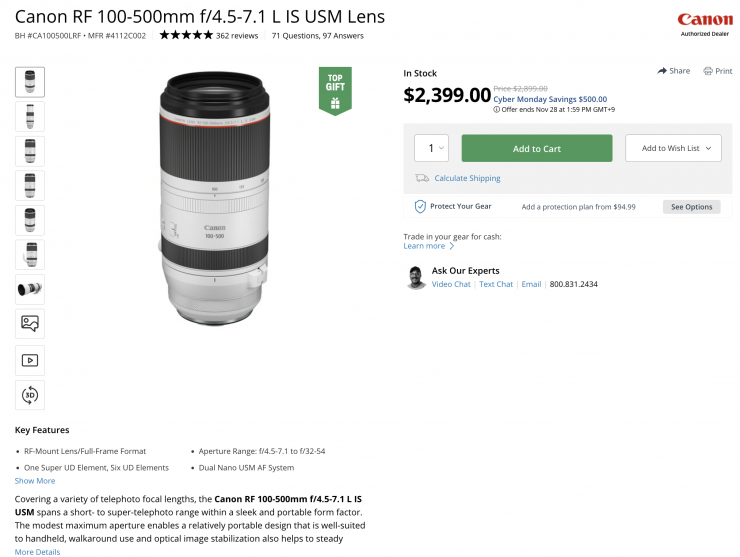Open the Calculate Shipping link

(x=467, y=178)
